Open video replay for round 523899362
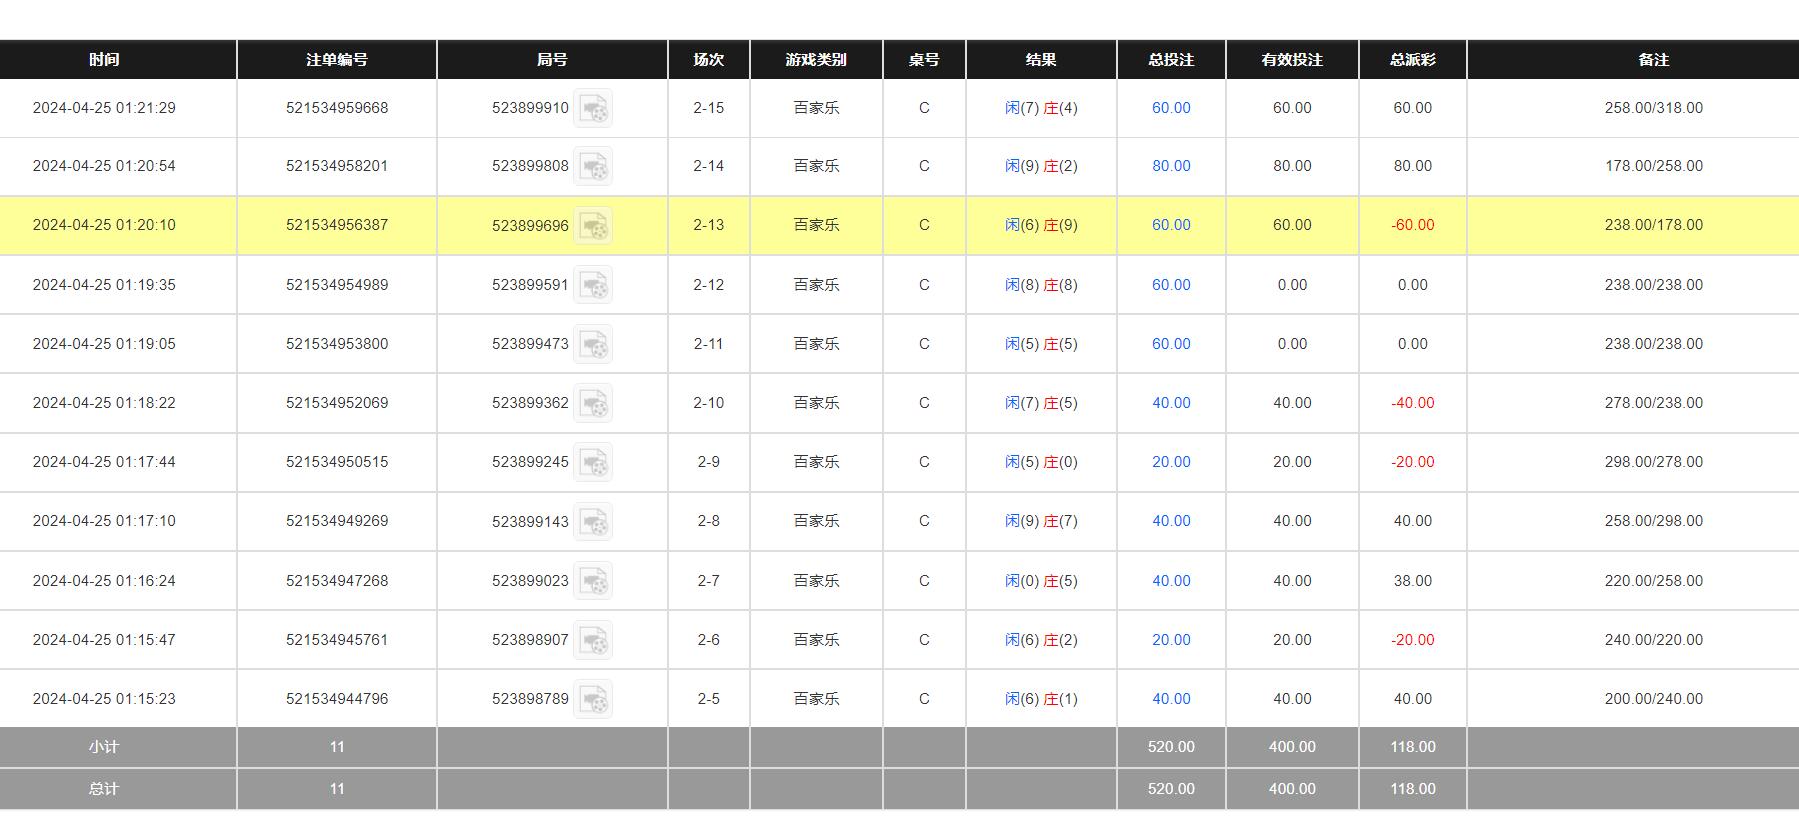The image size is (1799, 817). [593, 403]
